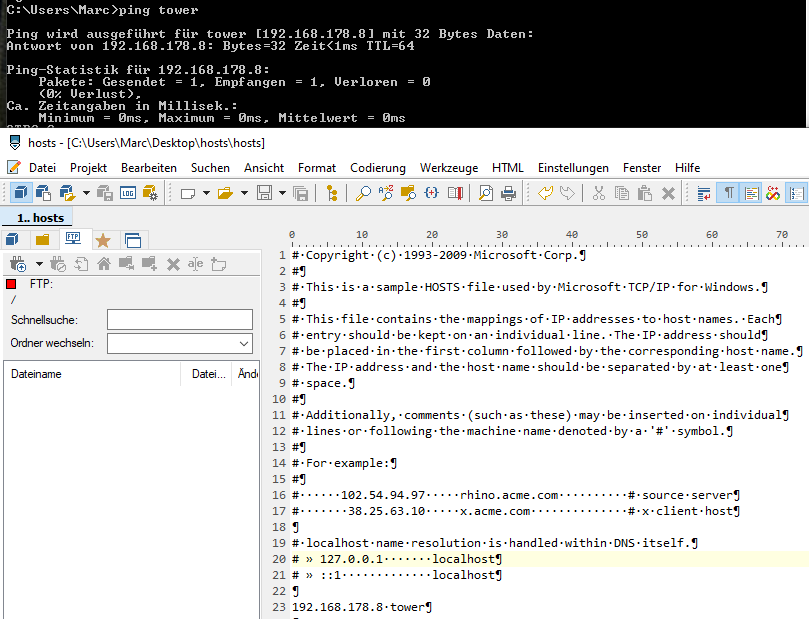This screenshot has width=809, height=619.
Task: Open the Projekt menu
Action: click(88, 168)
